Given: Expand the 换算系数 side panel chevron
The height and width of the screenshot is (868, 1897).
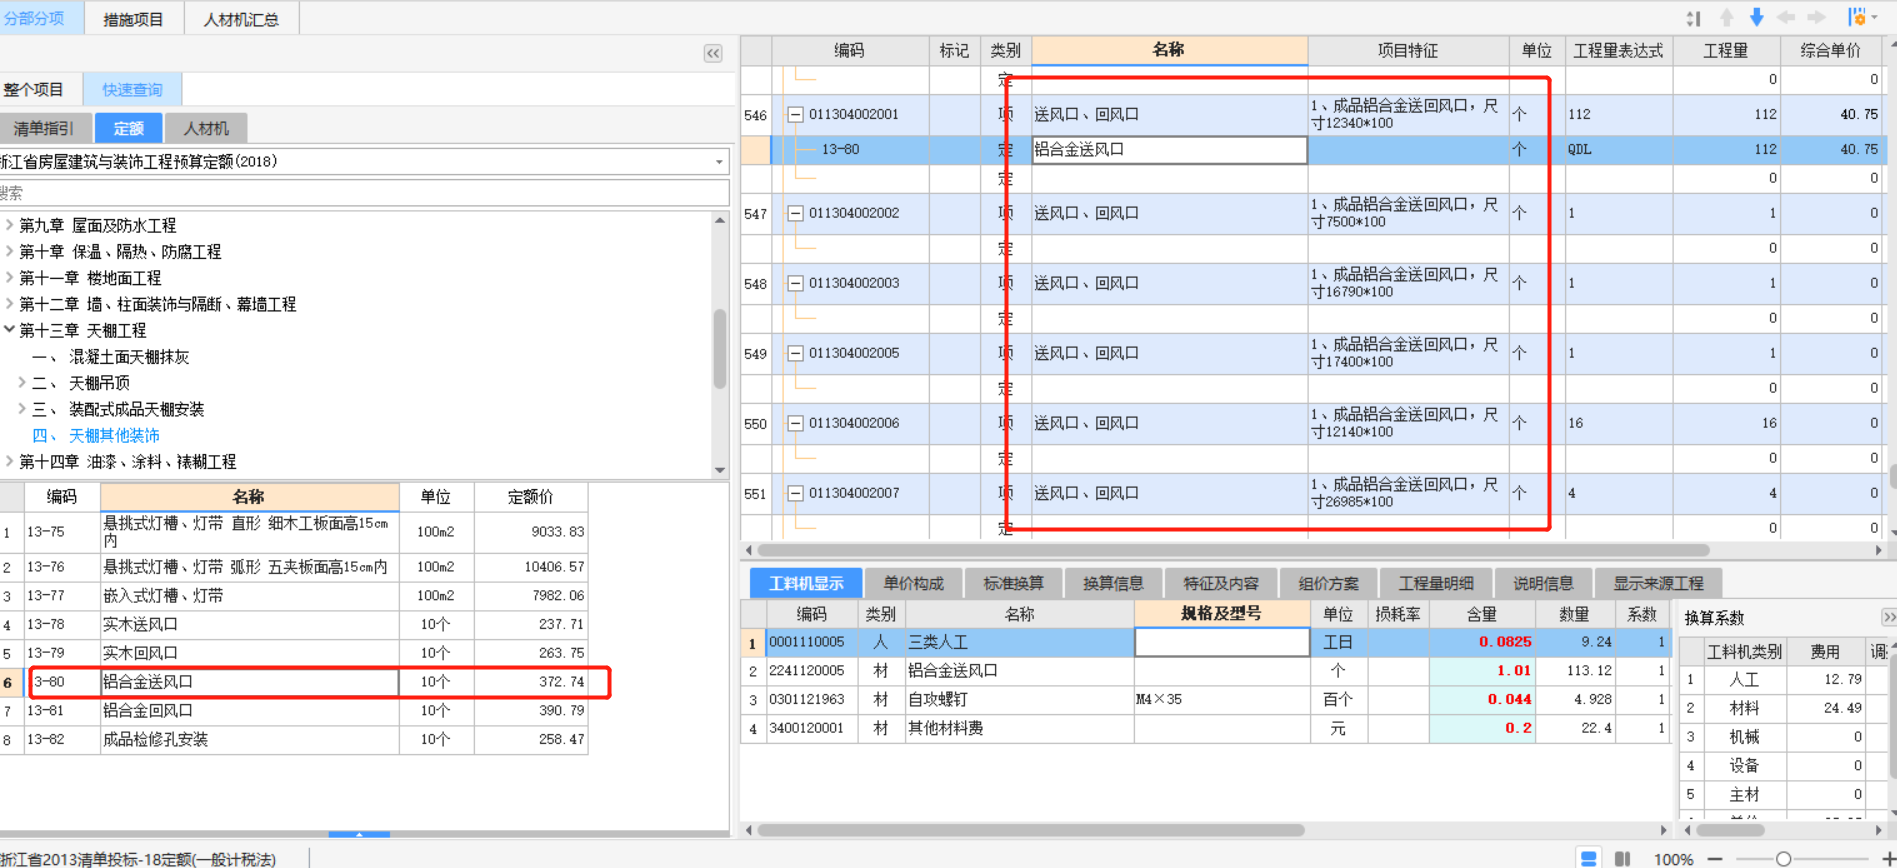Looking at the screenshot, I should click(x=1888, y=617).
